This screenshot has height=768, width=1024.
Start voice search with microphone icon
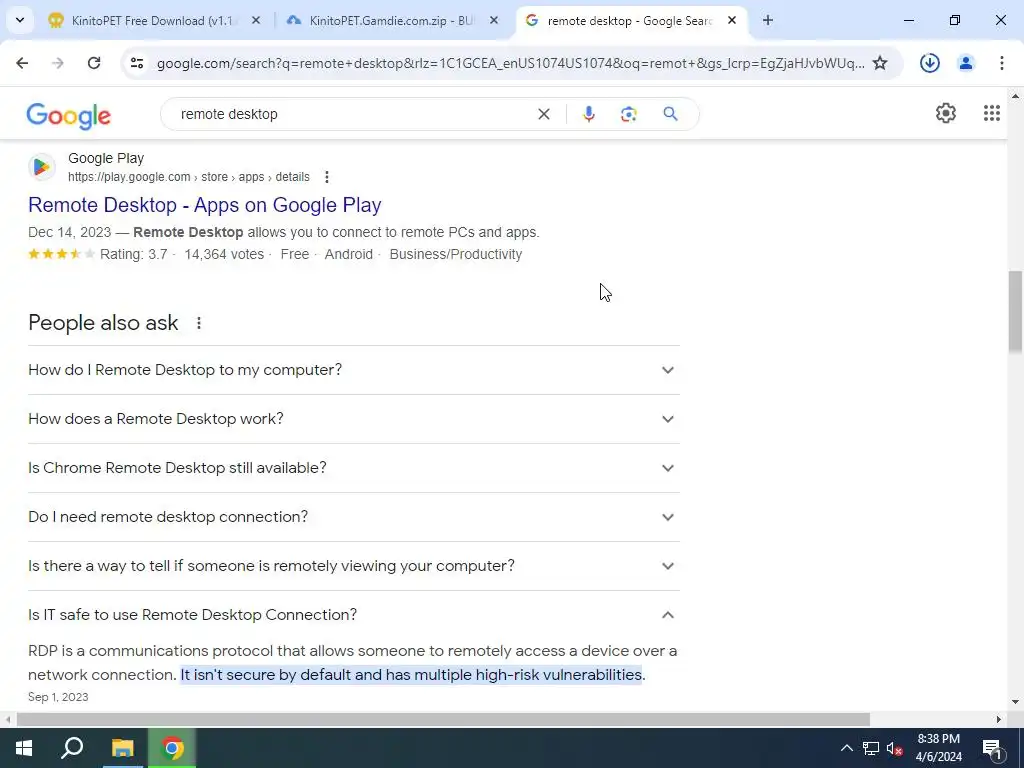(588, 114)
